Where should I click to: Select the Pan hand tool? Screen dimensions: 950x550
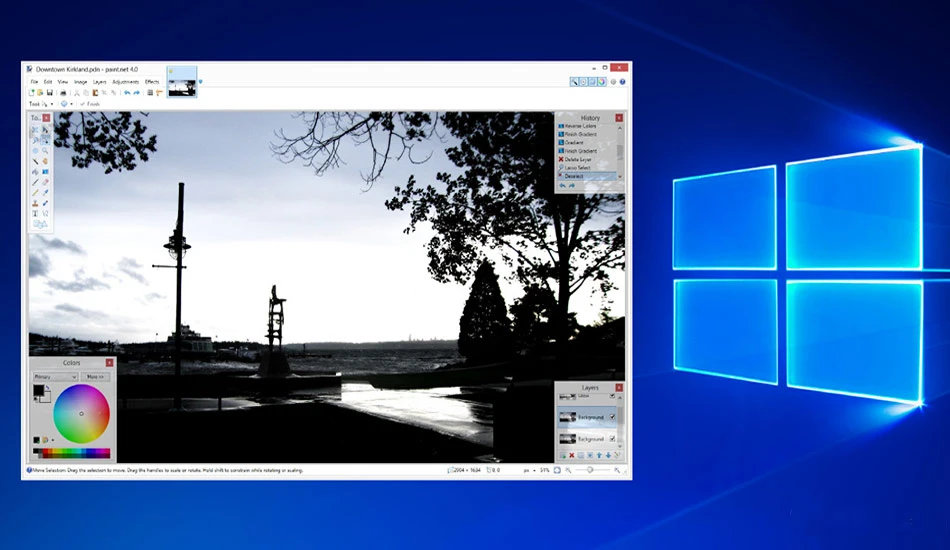coord(45,161)
